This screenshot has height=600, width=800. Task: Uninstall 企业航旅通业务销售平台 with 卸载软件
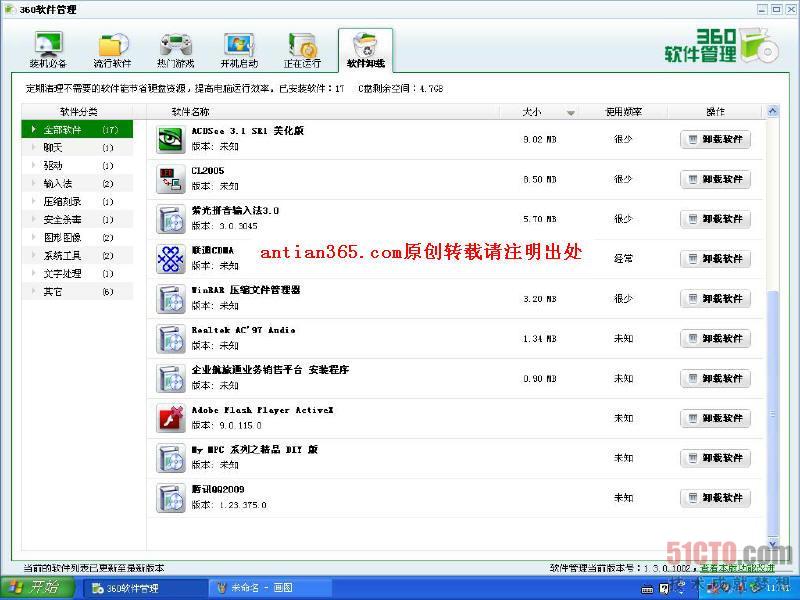[715, 379]
